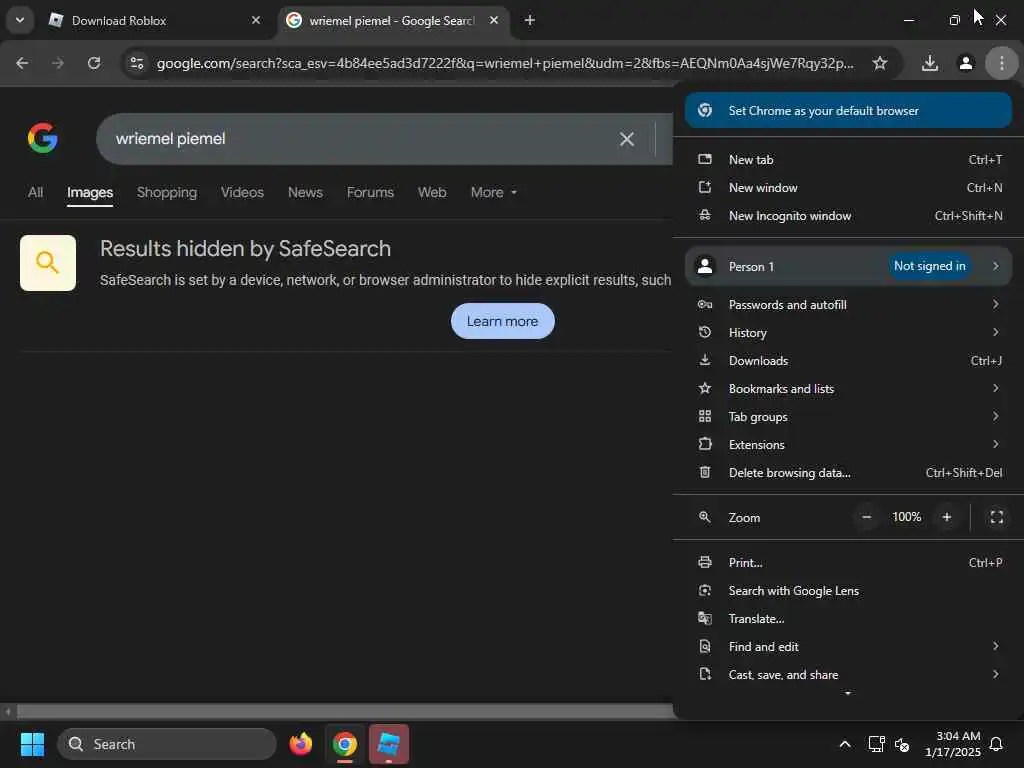Open the Roblox installer taskbar icon

[x=389, y=744]
